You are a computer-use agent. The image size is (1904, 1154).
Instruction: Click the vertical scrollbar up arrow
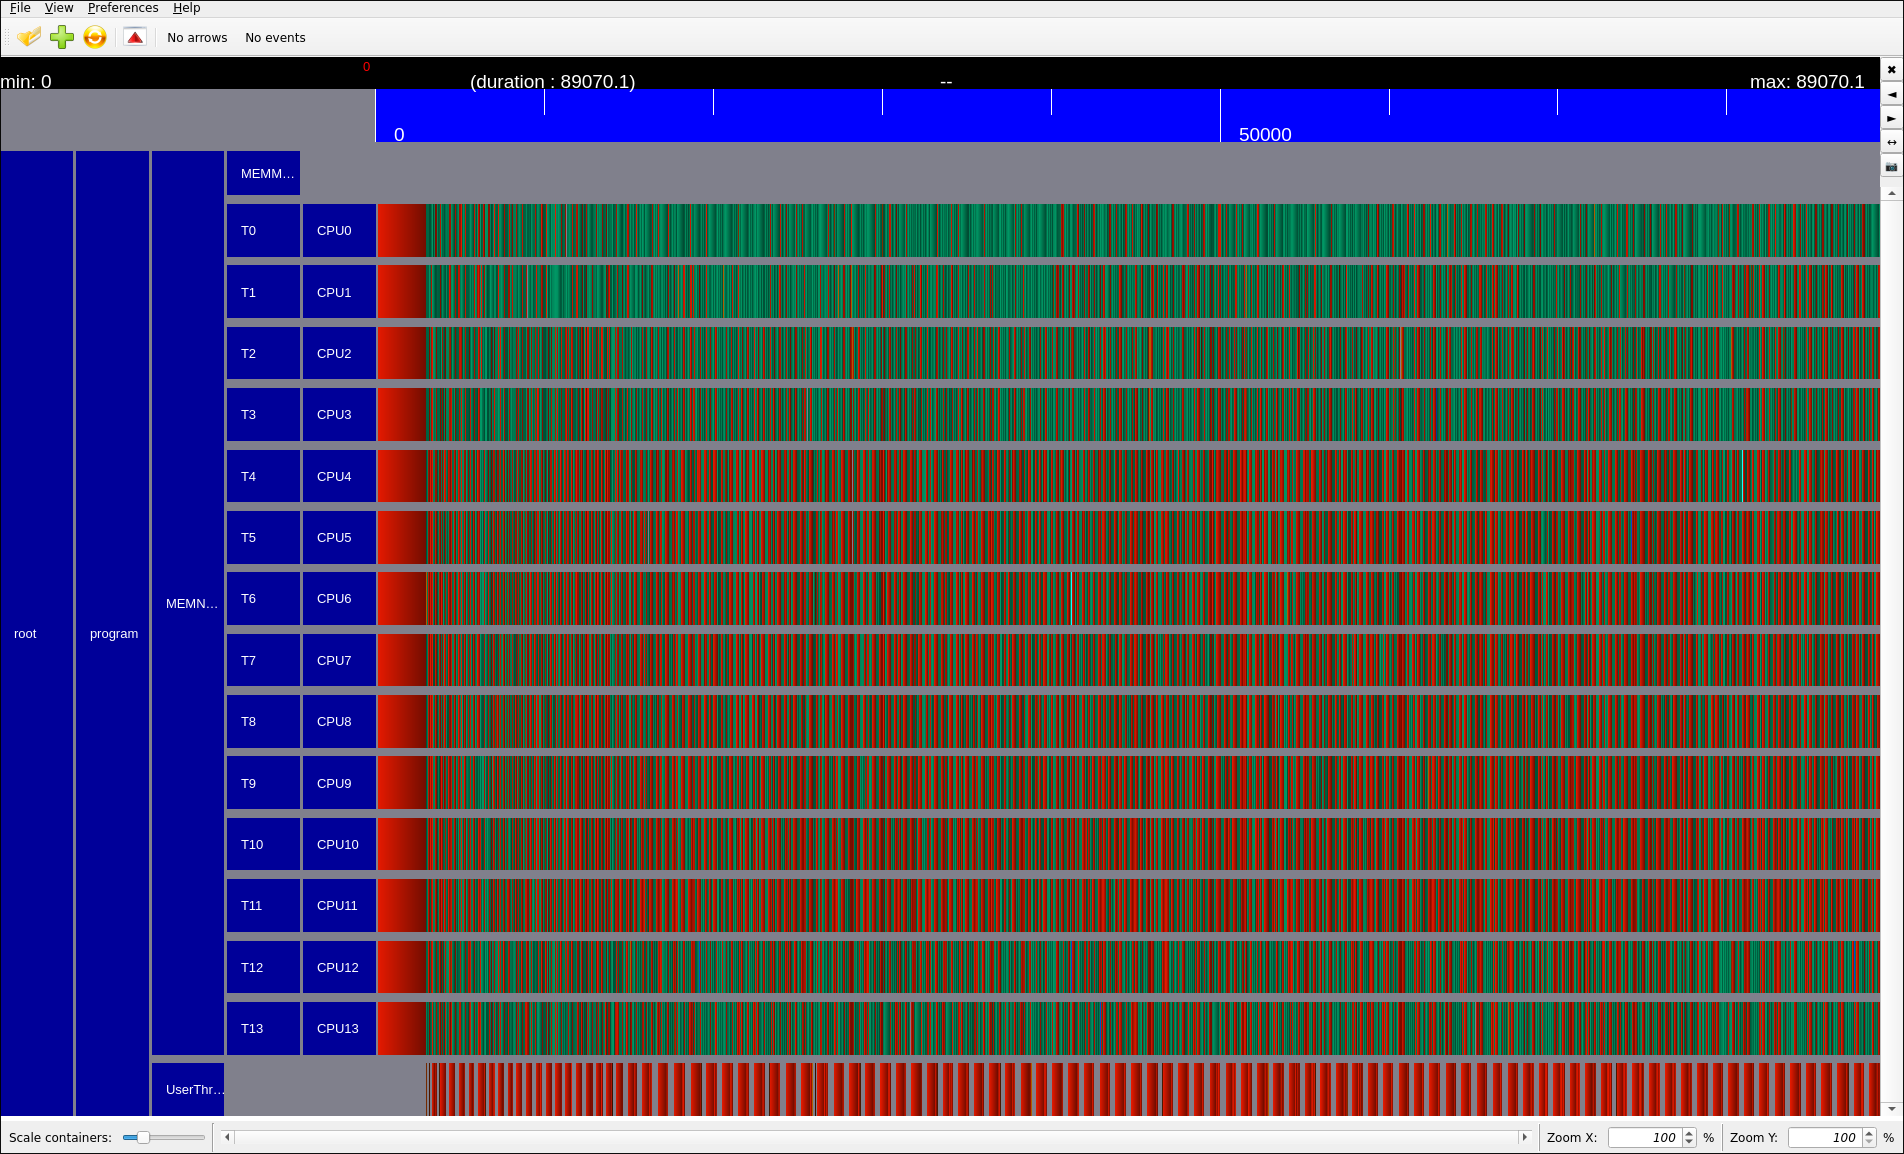tap(1891, 193)
